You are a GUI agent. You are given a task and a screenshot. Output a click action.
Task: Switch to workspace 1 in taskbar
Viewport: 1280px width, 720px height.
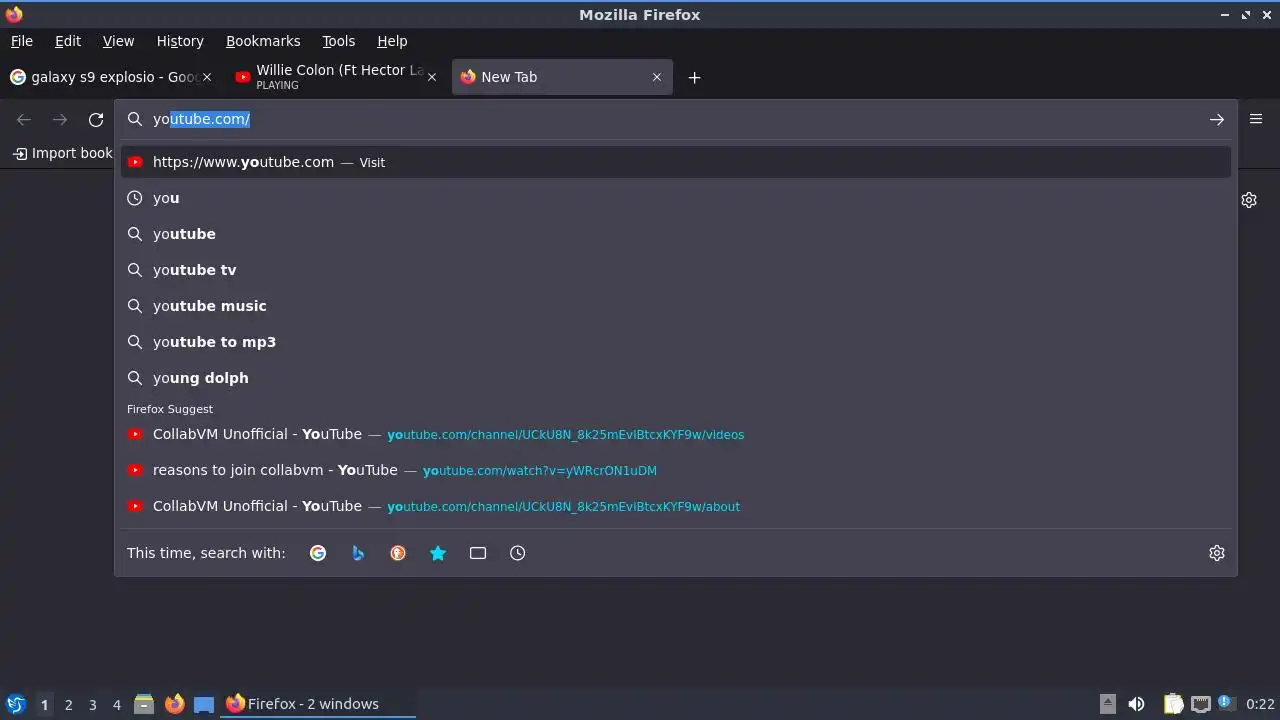tap(44, 705)
